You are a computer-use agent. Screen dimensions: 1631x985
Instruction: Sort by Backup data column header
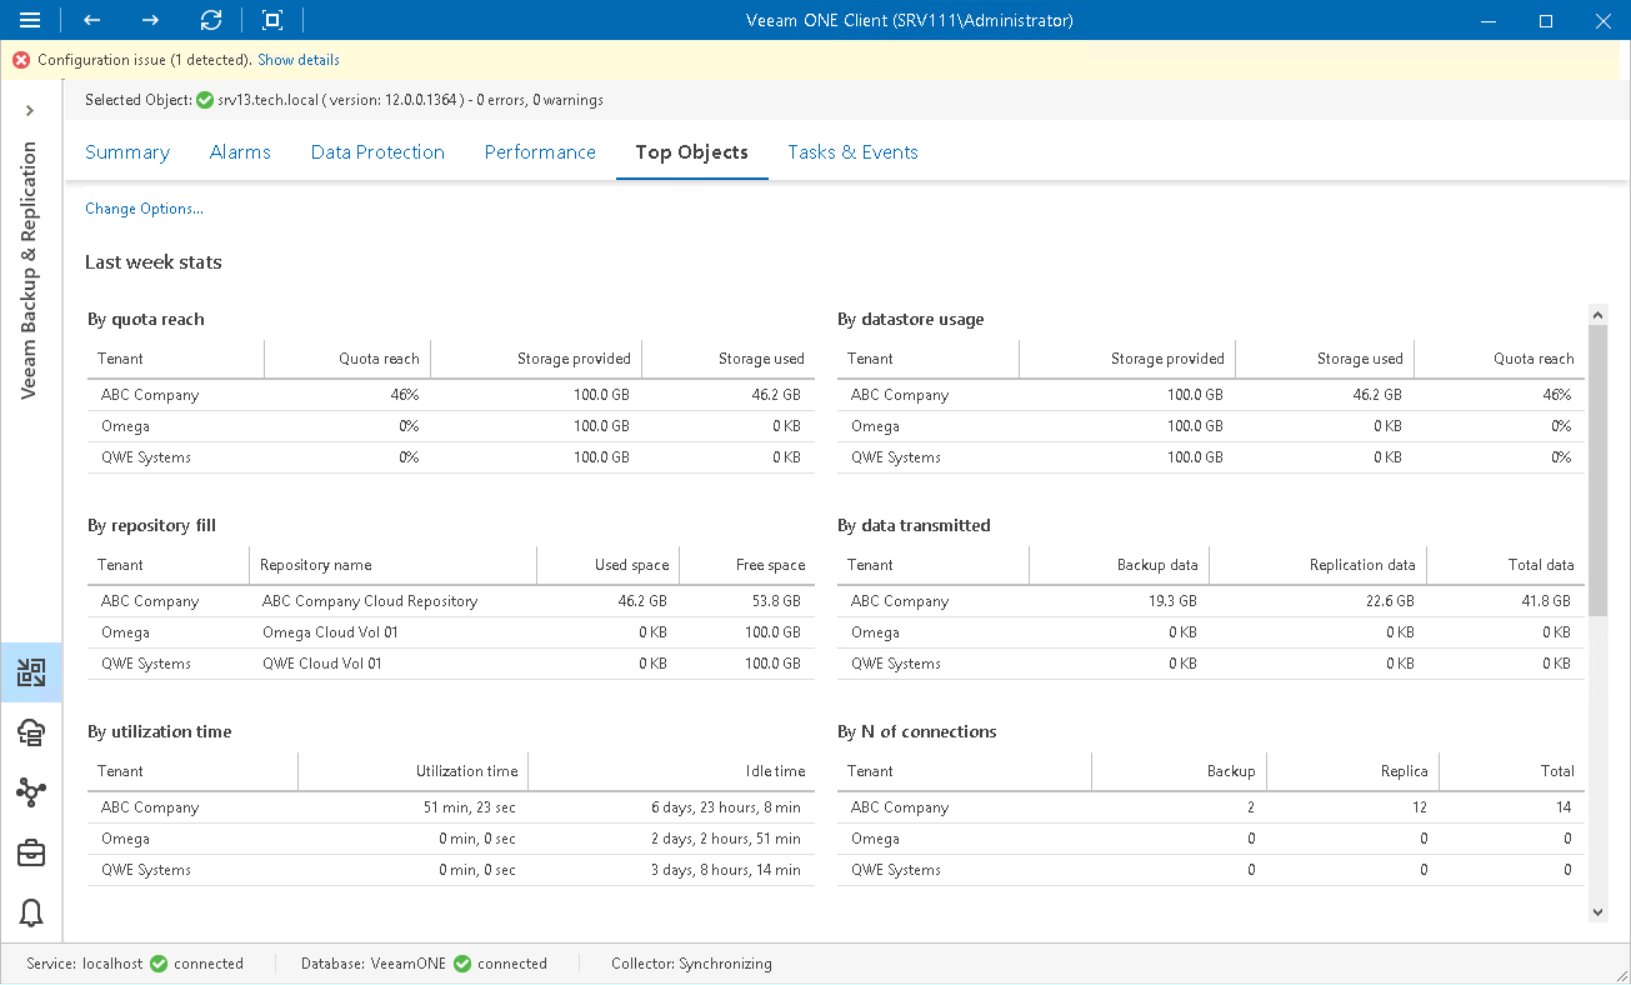tap(1119, 565)
